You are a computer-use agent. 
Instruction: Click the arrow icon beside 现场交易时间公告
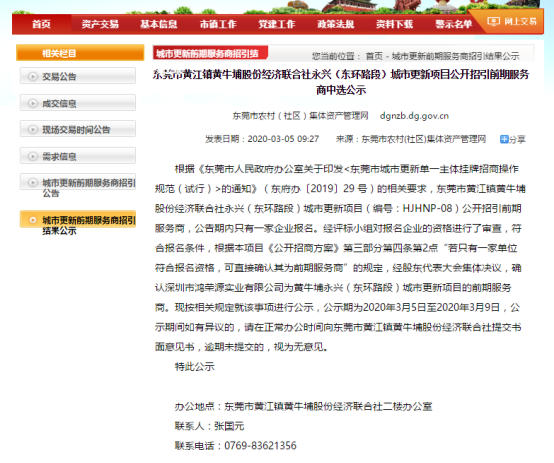pos(33,129)
